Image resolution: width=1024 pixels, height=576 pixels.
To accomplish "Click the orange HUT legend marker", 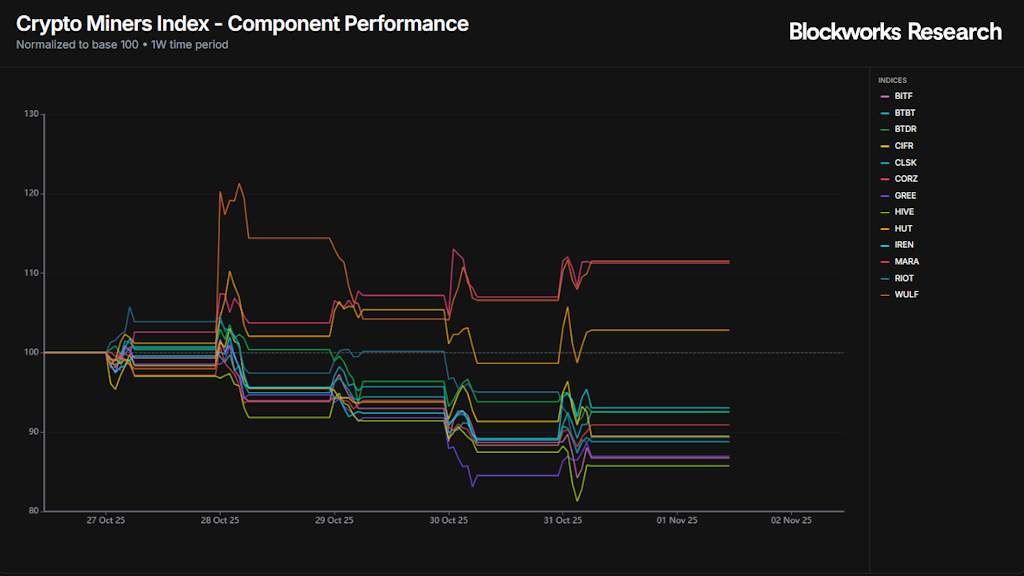I will coord(885,229).
